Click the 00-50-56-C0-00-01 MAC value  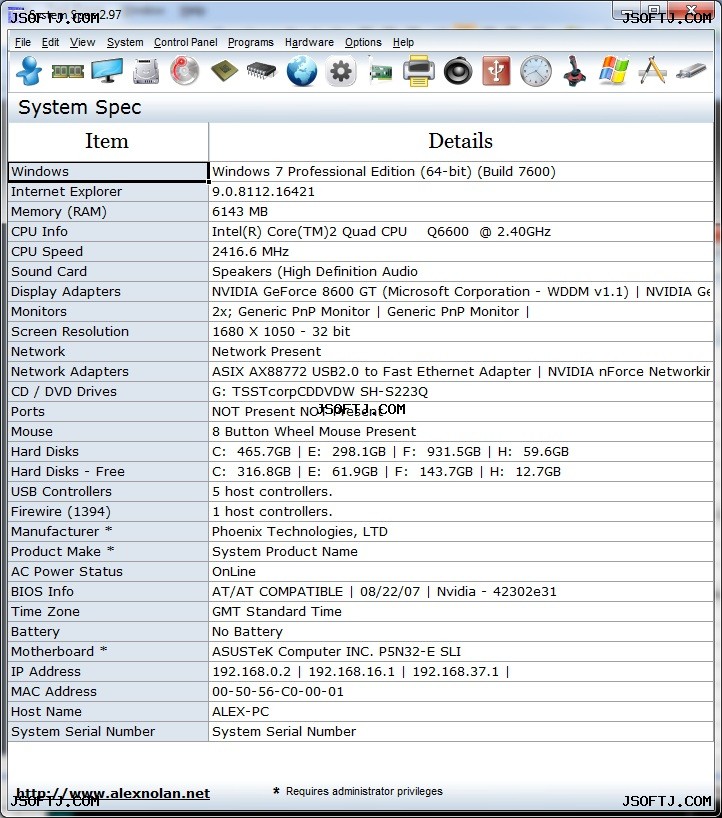pos(278,691)
